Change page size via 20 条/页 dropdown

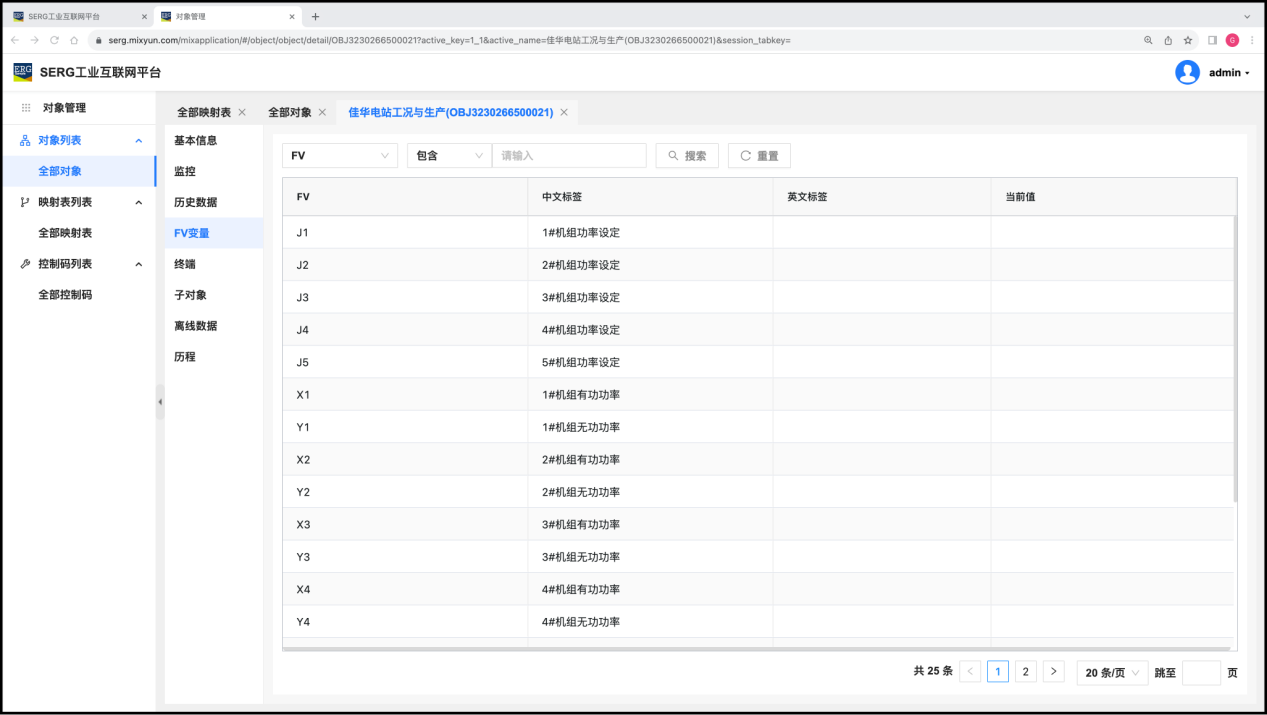(1112, 673)
